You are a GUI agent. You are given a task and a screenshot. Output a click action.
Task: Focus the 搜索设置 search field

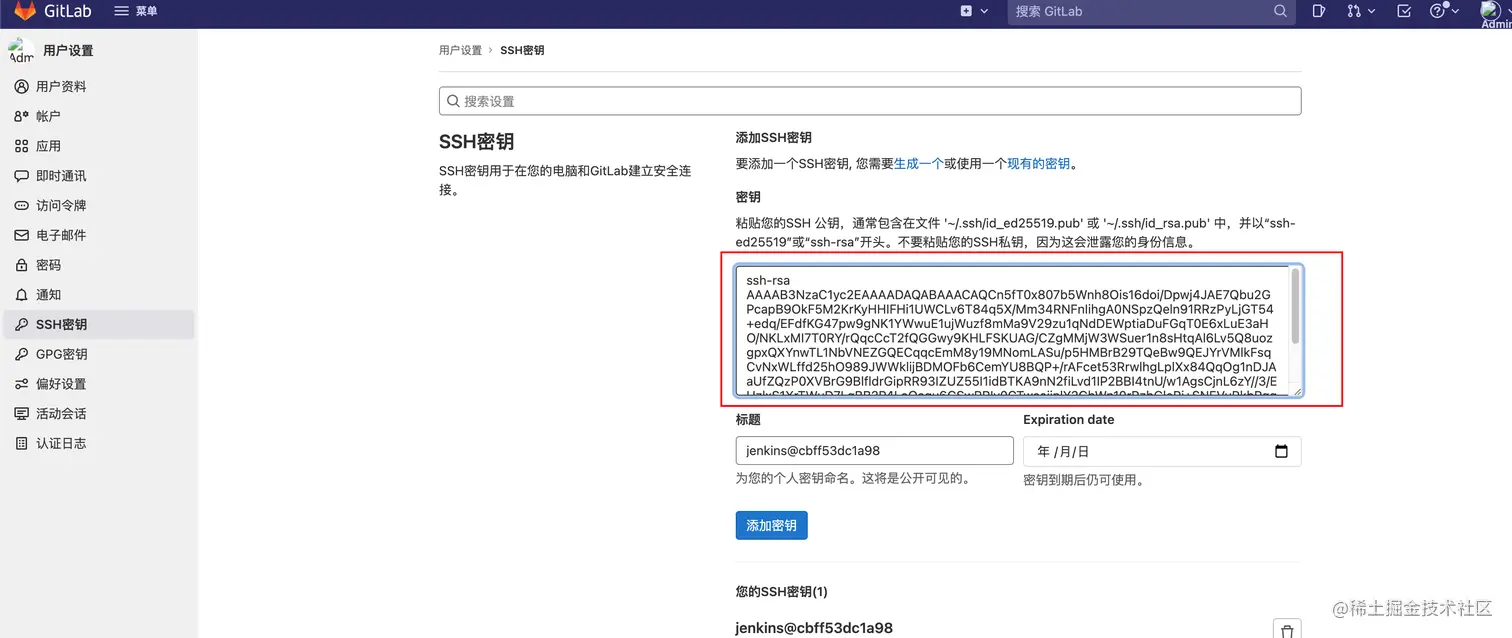(x=870, y=101)
